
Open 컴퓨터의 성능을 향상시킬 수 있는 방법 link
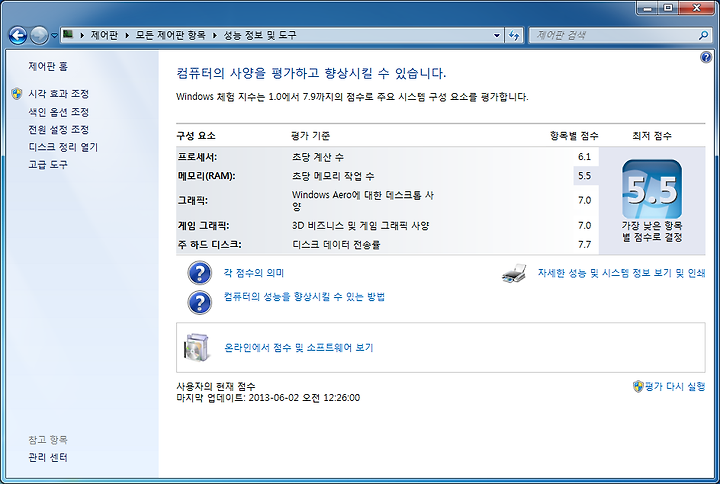(304, 297)
